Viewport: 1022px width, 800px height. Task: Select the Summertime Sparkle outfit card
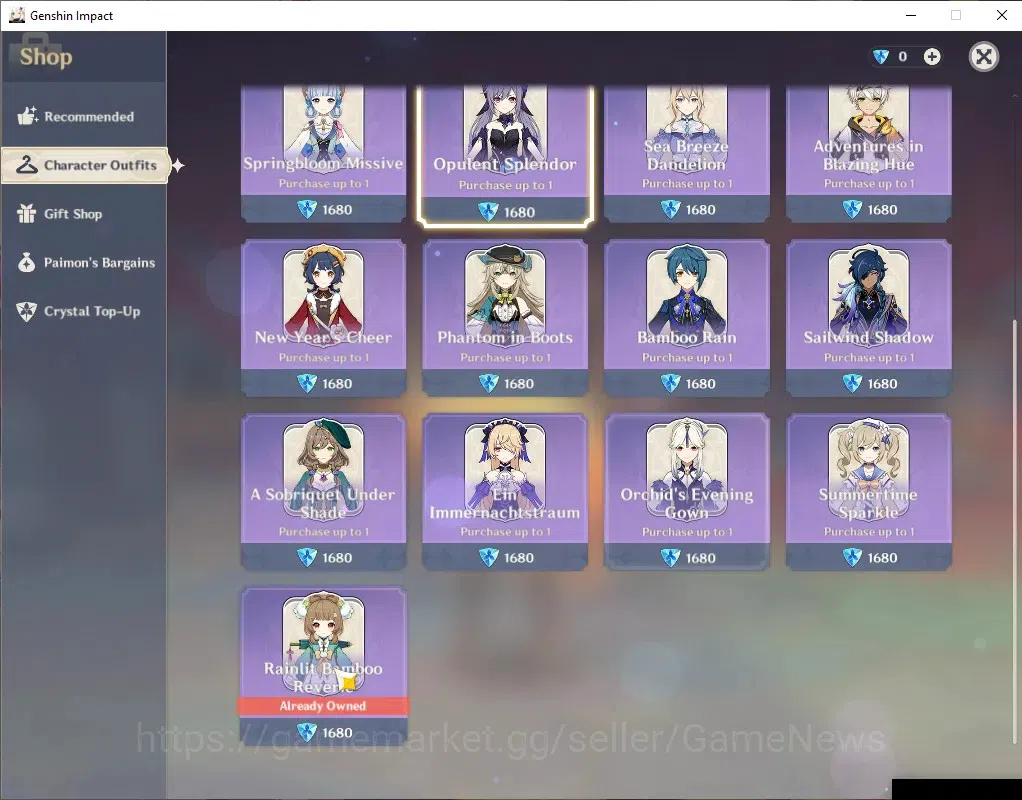(869, 492)
